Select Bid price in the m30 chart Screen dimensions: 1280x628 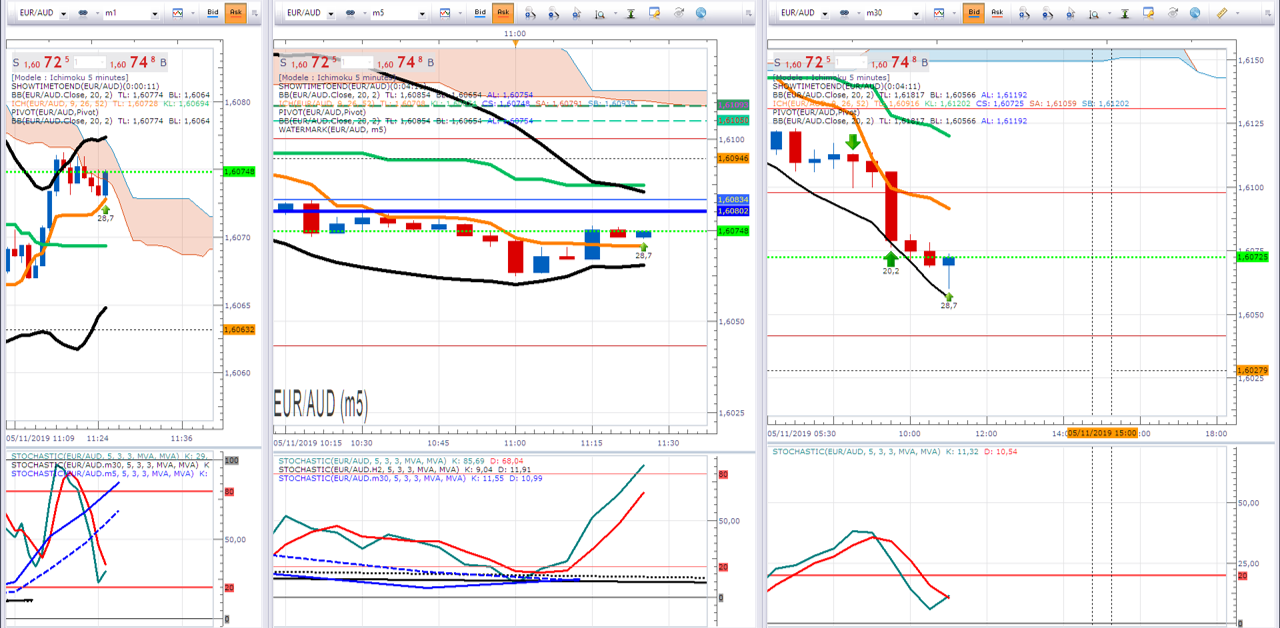(974, 13)
